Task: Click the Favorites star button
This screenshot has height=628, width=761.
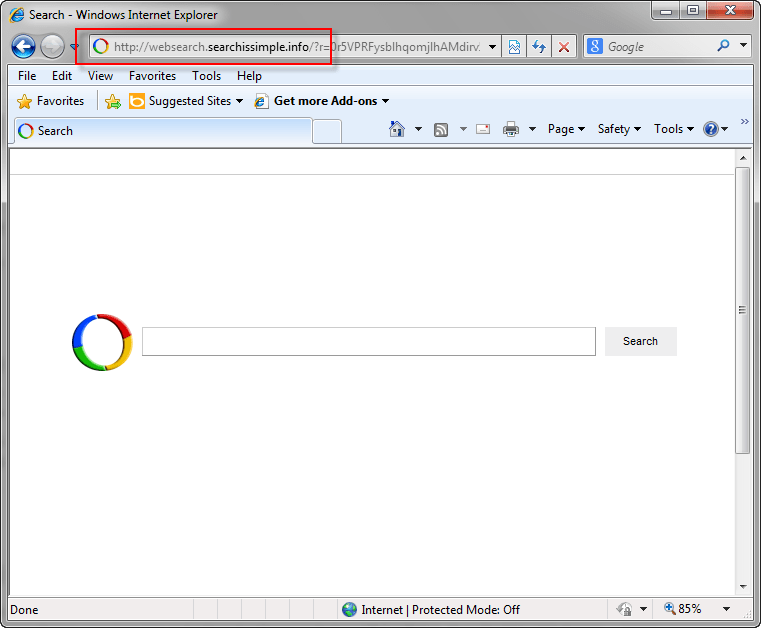Action: tap(50, 101)
